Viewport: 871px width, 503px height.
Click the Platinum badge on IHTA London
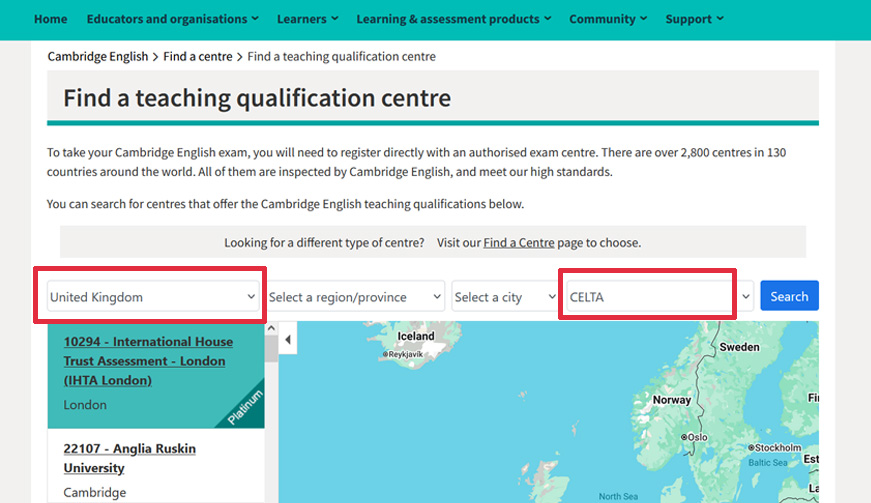click(x=244, y=408)
